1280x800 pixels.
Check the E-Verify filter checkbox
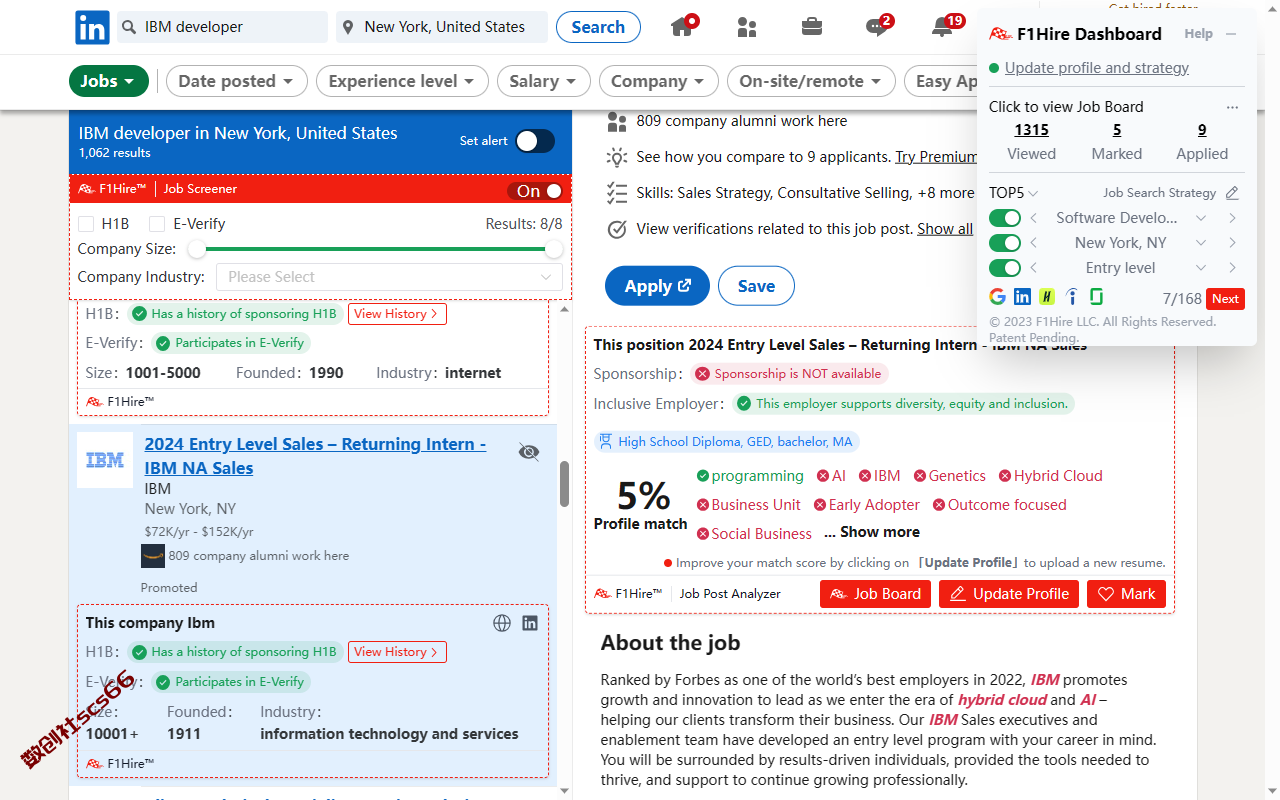tap(157, 224)
